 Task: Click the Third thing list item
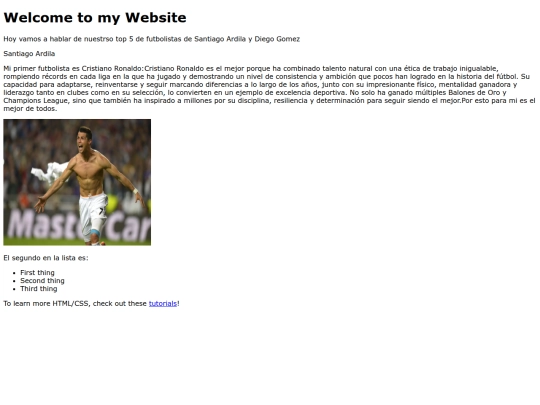(39, 289)
